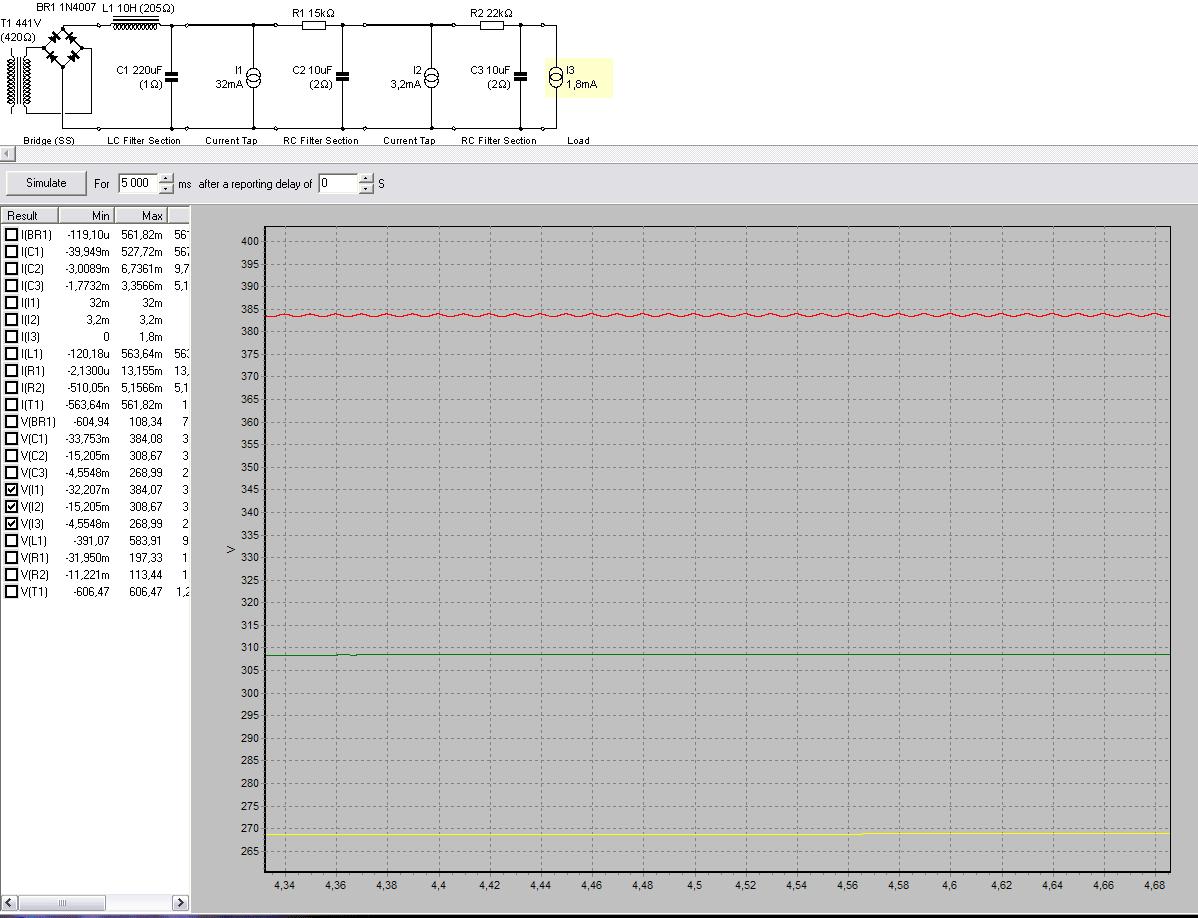The height and width of the screenshot is (918, 1198).
Task: Focus the simulation duration field showing 5 000
Action: 137,183
